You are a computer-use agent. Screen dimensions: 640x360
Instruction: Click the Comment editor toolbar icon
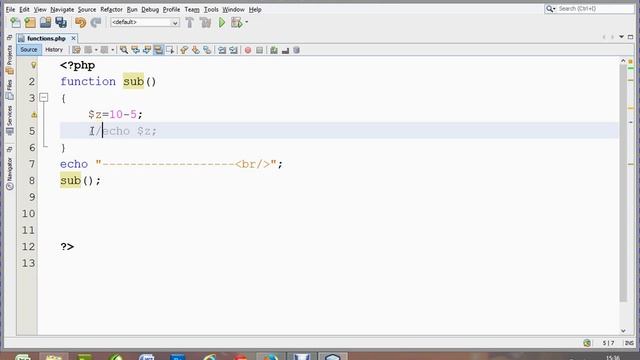click(274, 50)
